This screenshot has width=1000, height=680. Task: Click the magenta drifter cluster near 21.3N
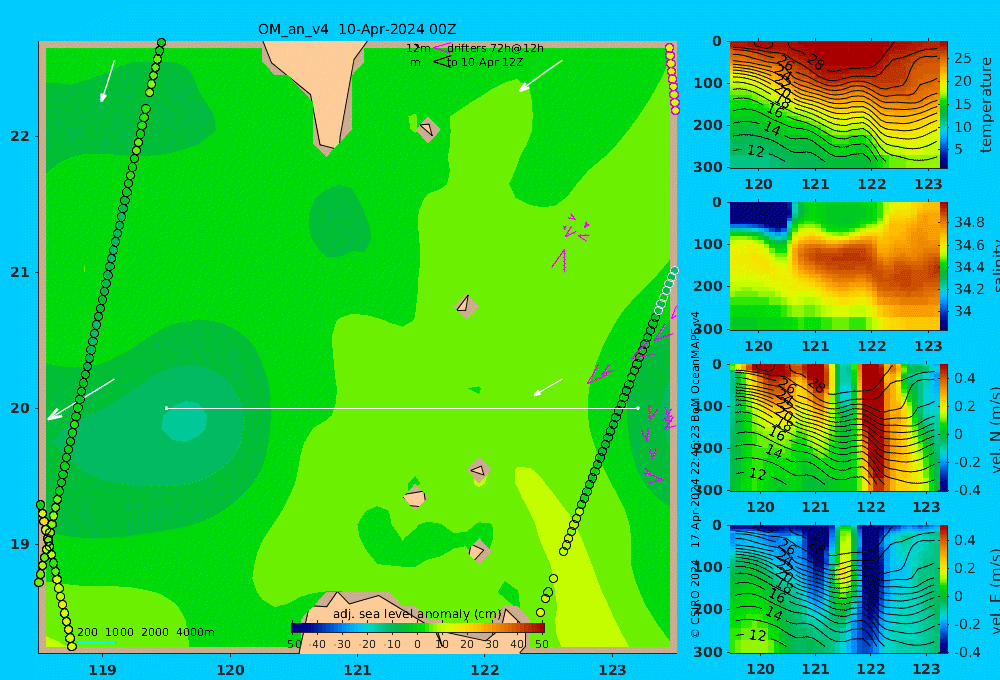576,227
